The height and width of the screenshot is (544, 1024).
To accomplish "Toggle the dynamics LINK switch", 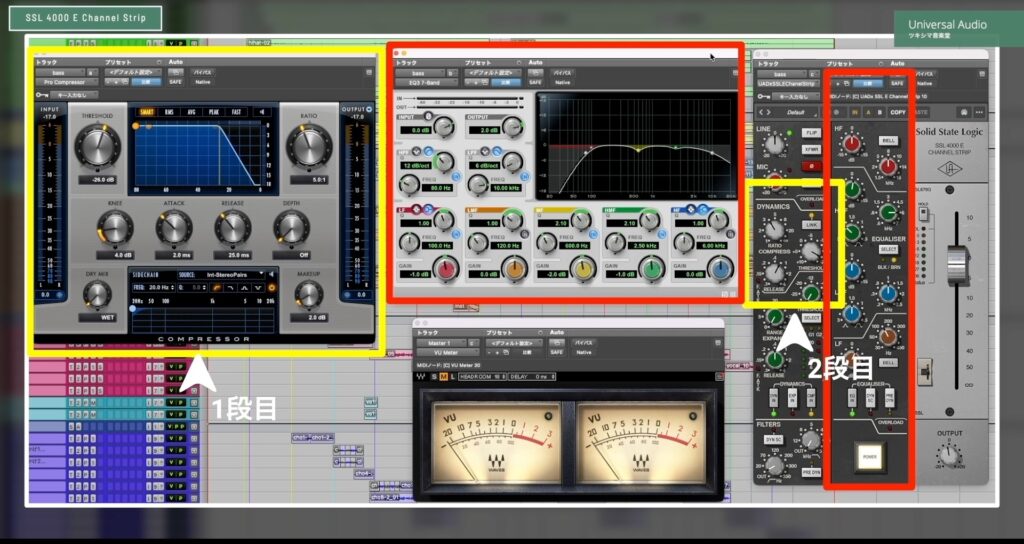I will pos(811,225).
